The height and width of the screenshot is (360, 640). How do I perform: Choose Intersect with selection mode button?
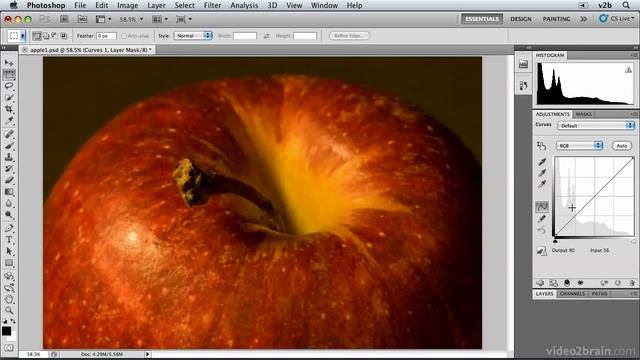tap(63, 36)
